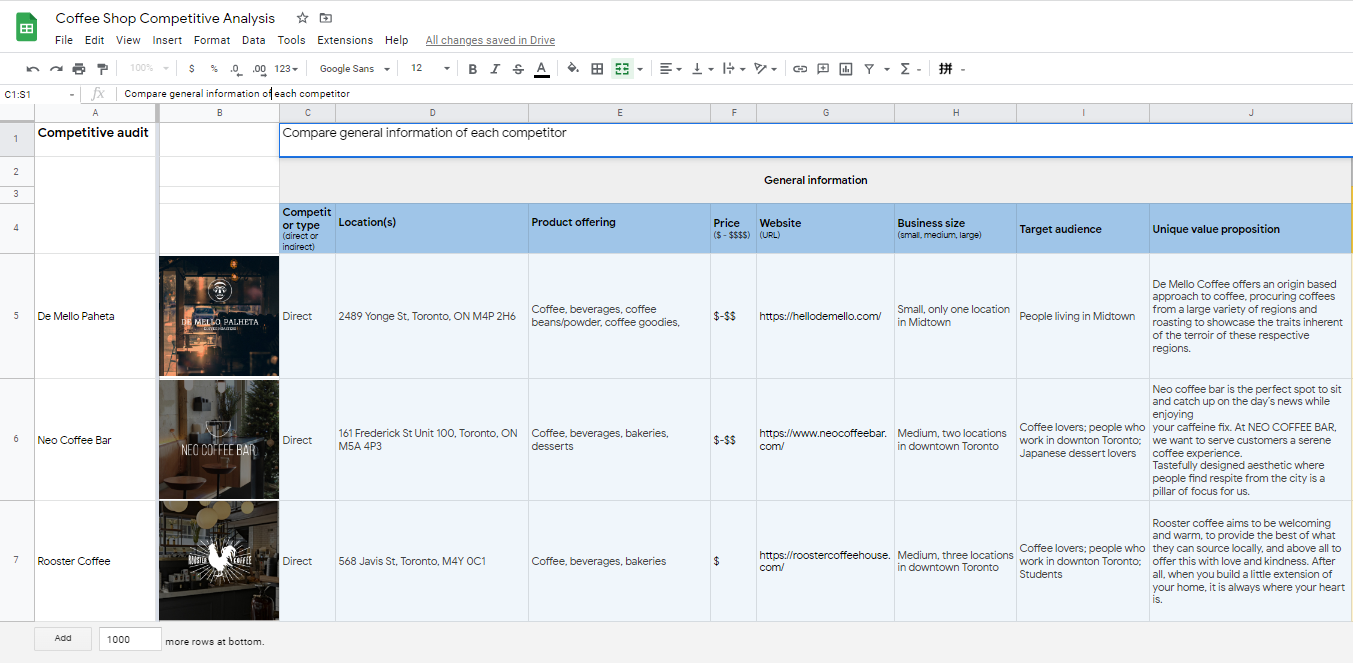Toggle the Merge cells button
Image resolution: width=1353 pixels, height=663 pixels.
[622, 69]
